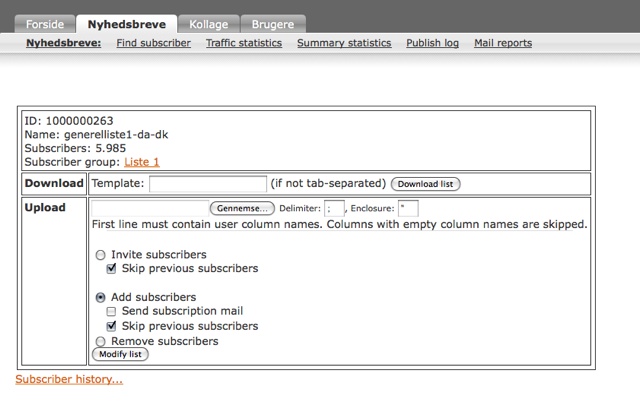Switch to the Forside tab

click(46, 23)
